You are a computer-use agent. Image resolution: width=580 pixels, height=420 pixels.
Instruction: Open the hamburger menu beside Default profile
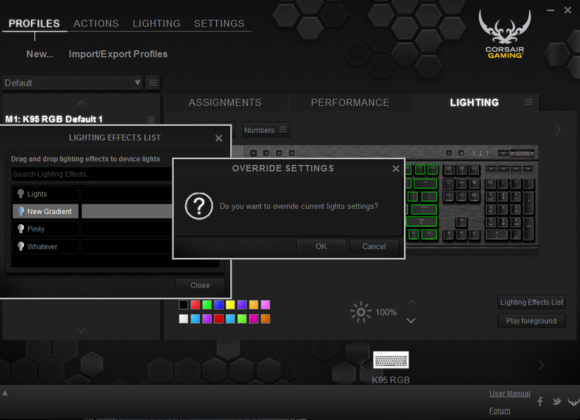[x=153, y=83]
